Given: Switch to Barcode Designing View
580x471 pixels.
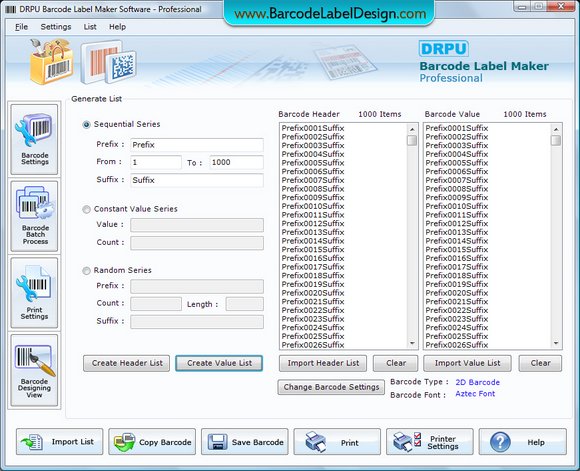Looking at the screenshot, I should pyautogui.click(x=34, y=370).
